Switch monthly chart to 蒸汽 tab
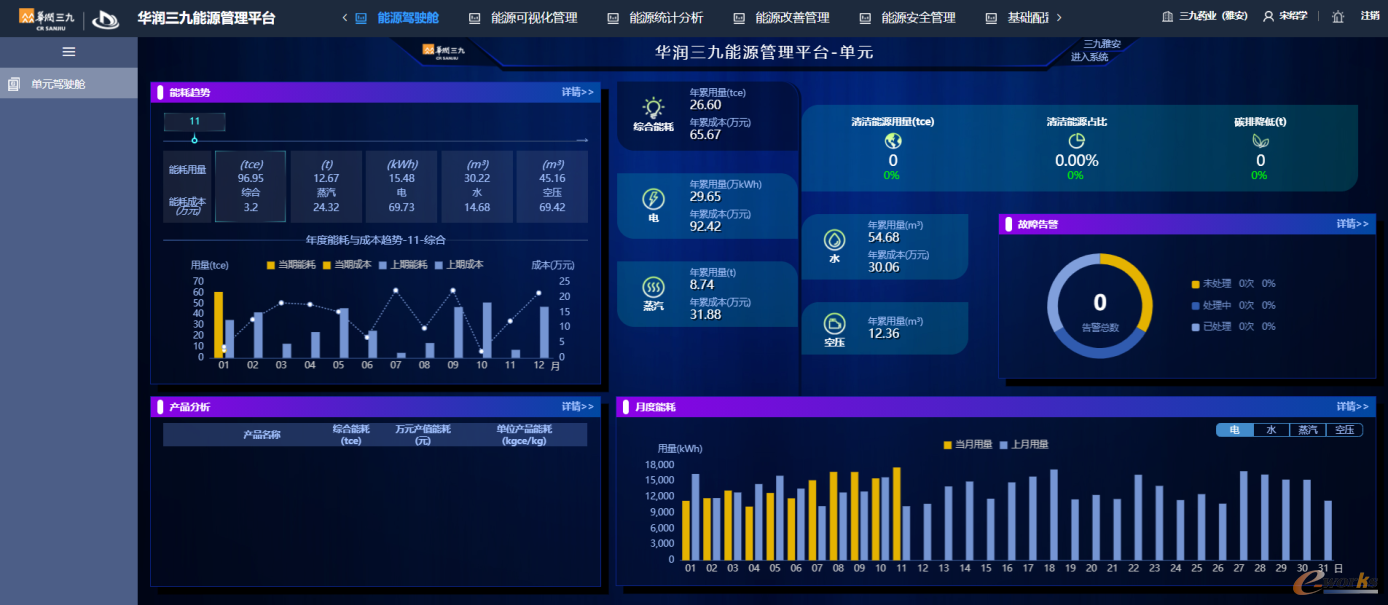 click(x=1307, y=430)
